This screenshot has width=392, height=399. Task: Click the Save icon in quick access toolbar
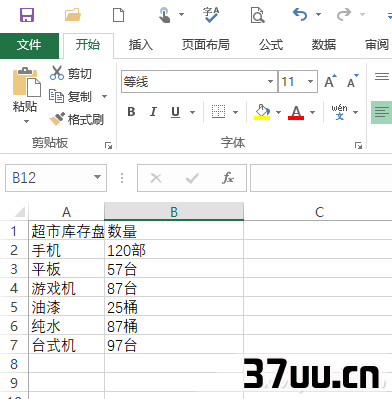pyautogui.click(x=27, y=15)
